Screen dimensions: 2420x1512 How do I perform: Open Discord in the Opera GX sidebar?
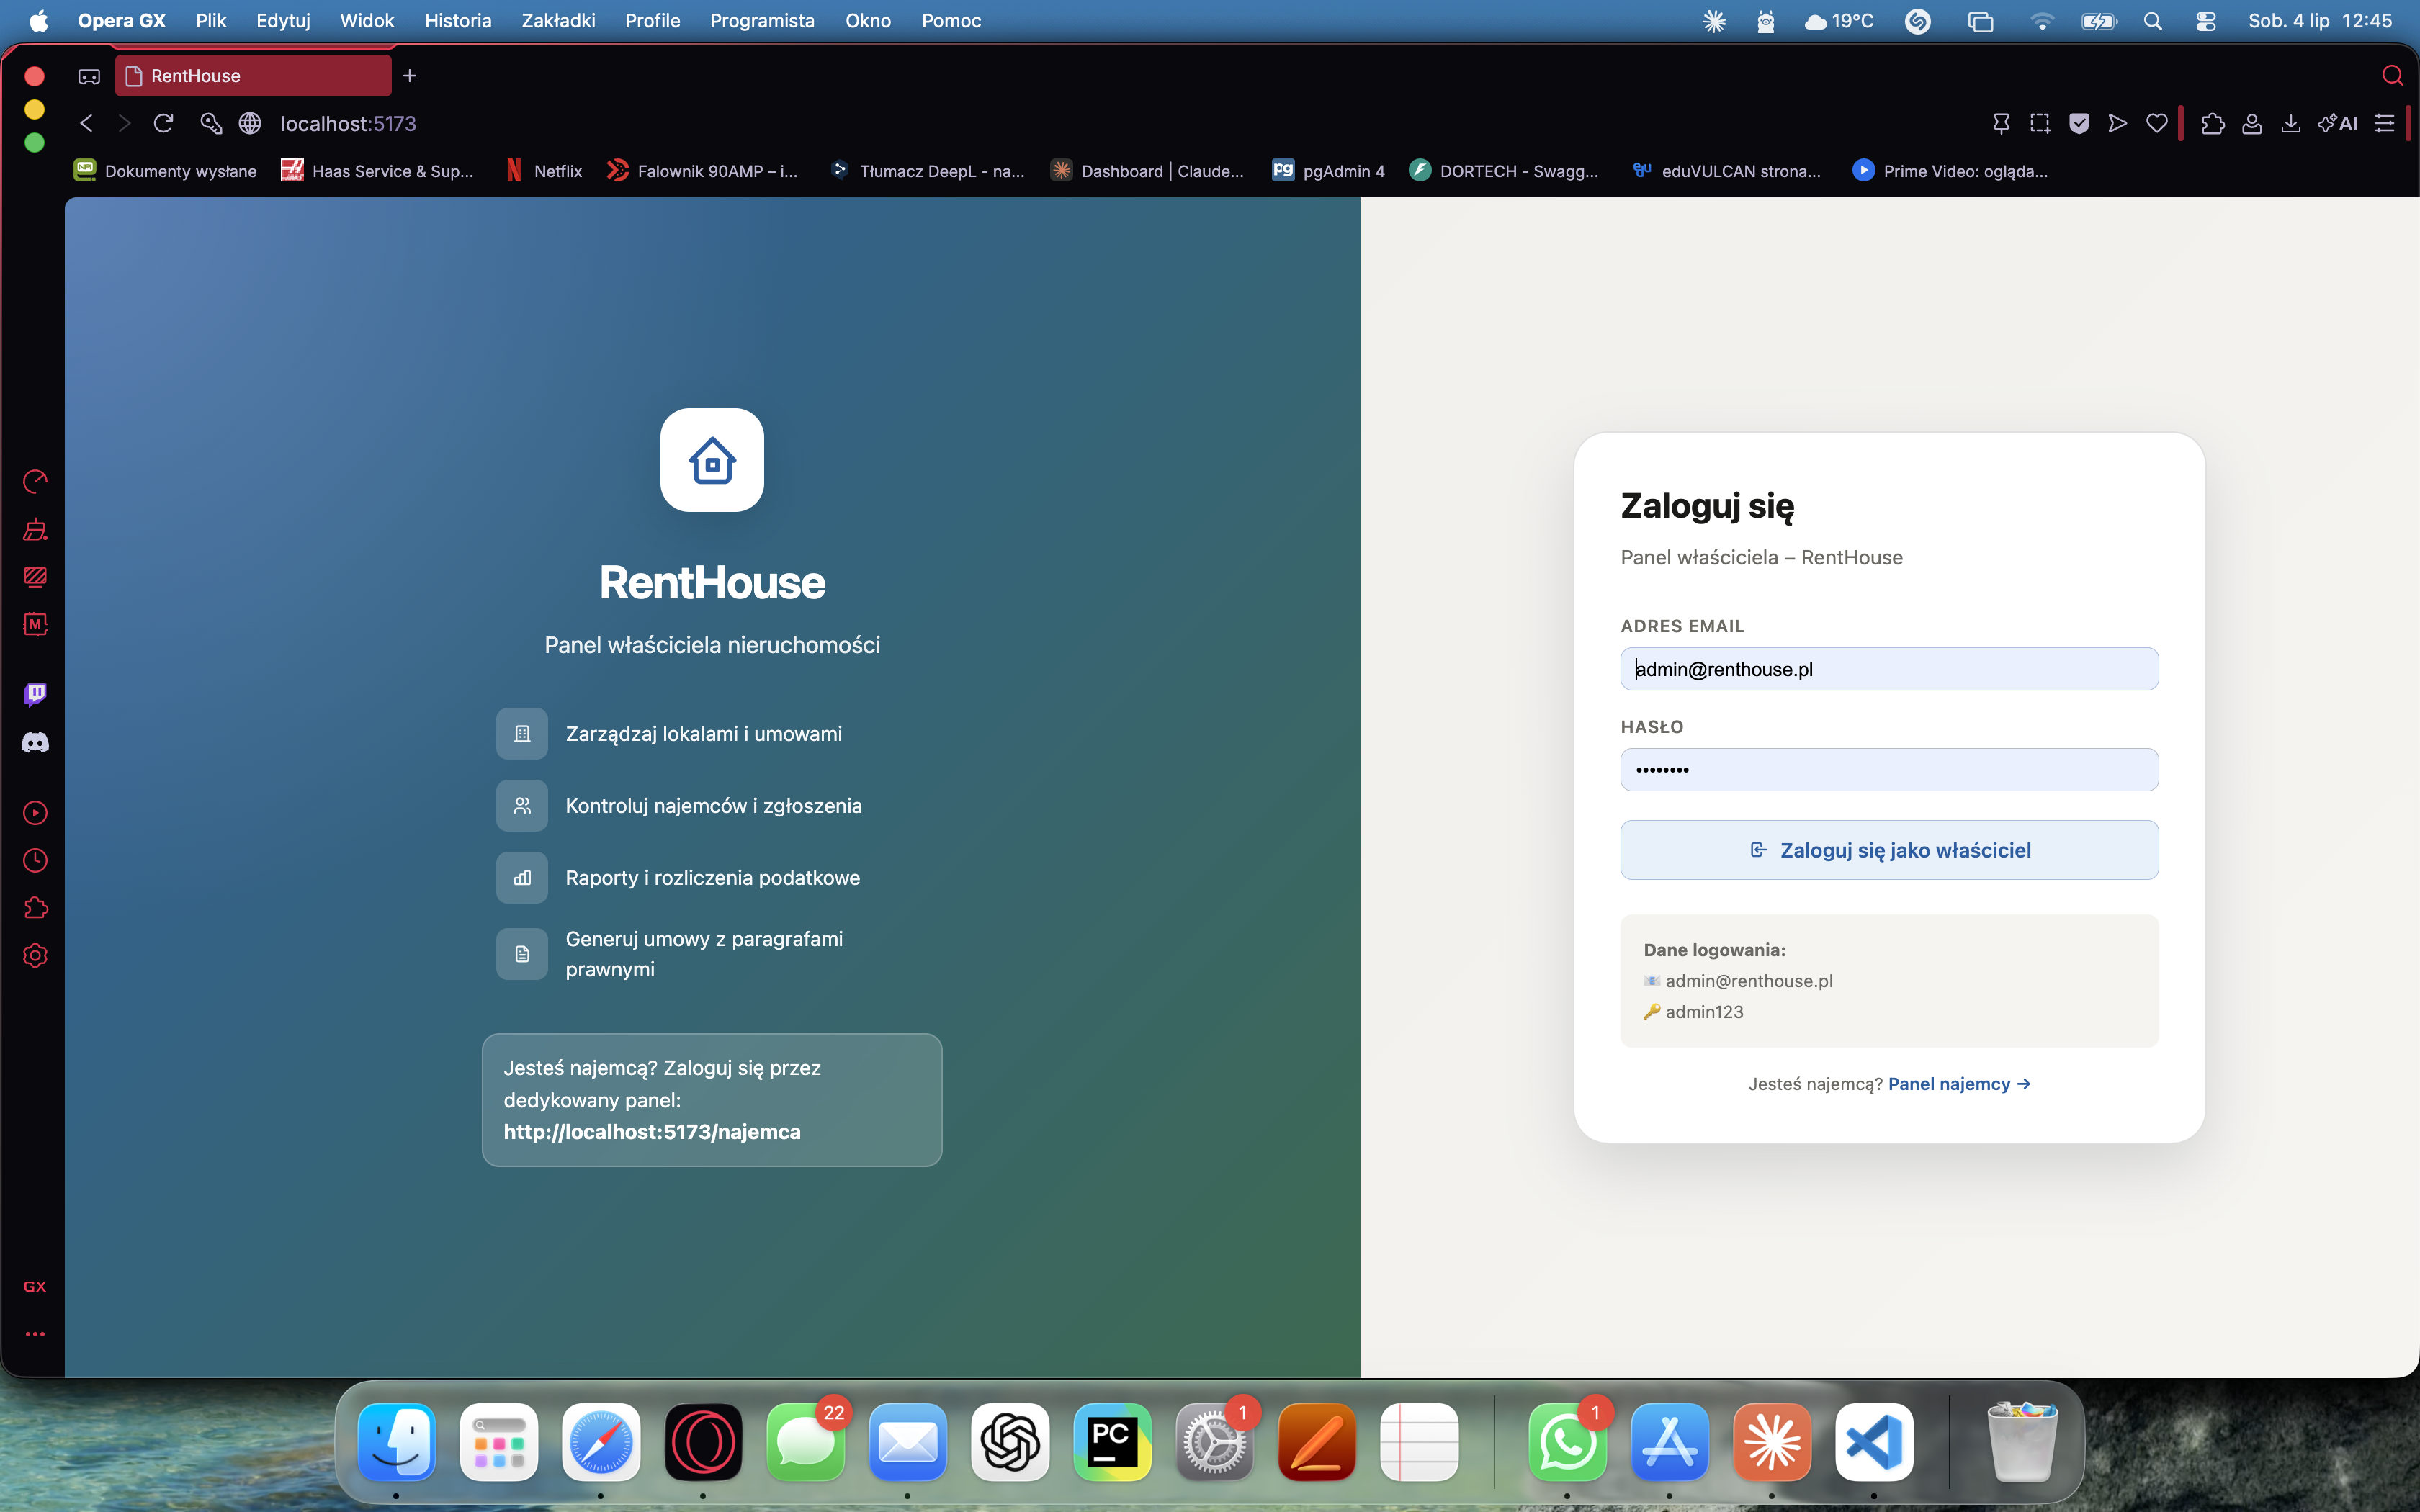point(35,742)
